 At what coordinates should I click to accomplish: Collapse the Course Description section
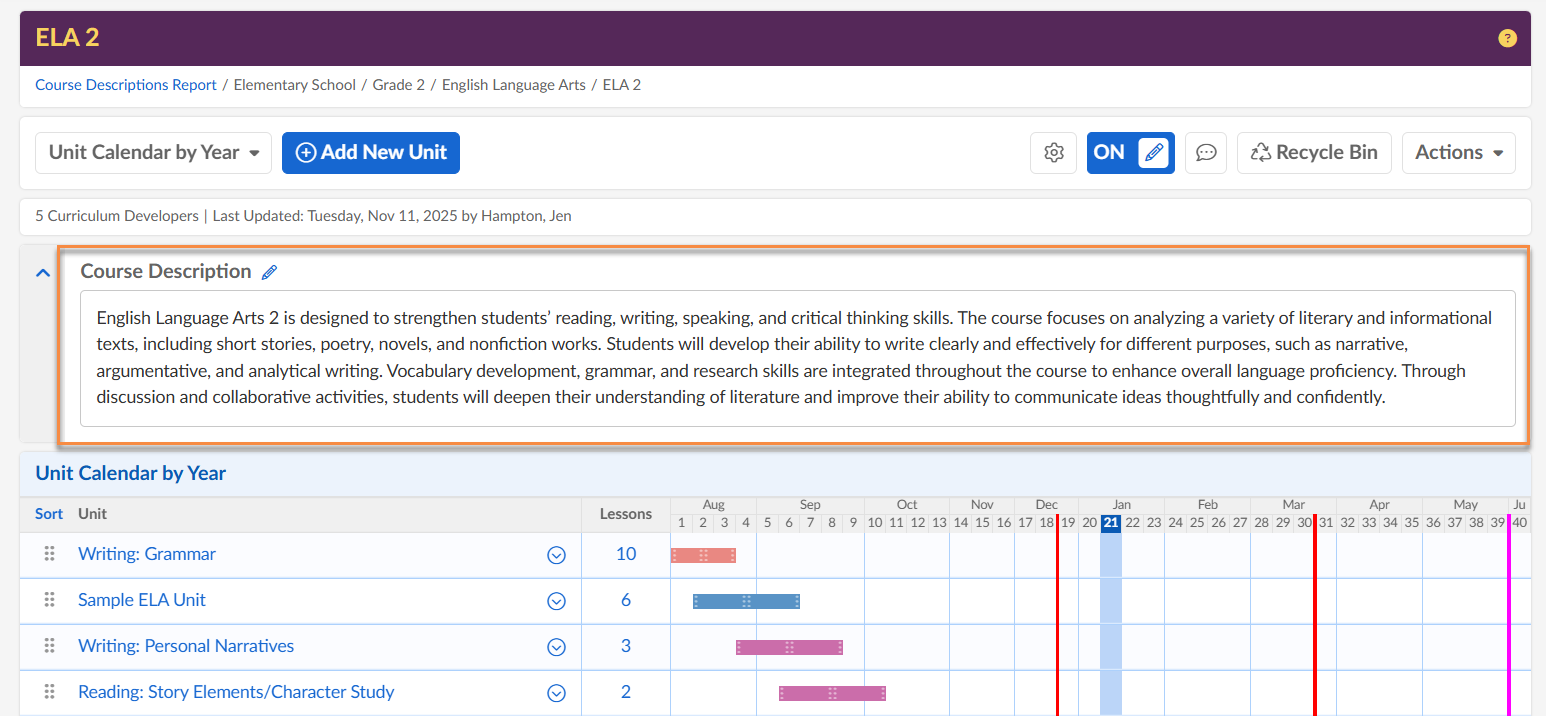(x=43, y=272)
